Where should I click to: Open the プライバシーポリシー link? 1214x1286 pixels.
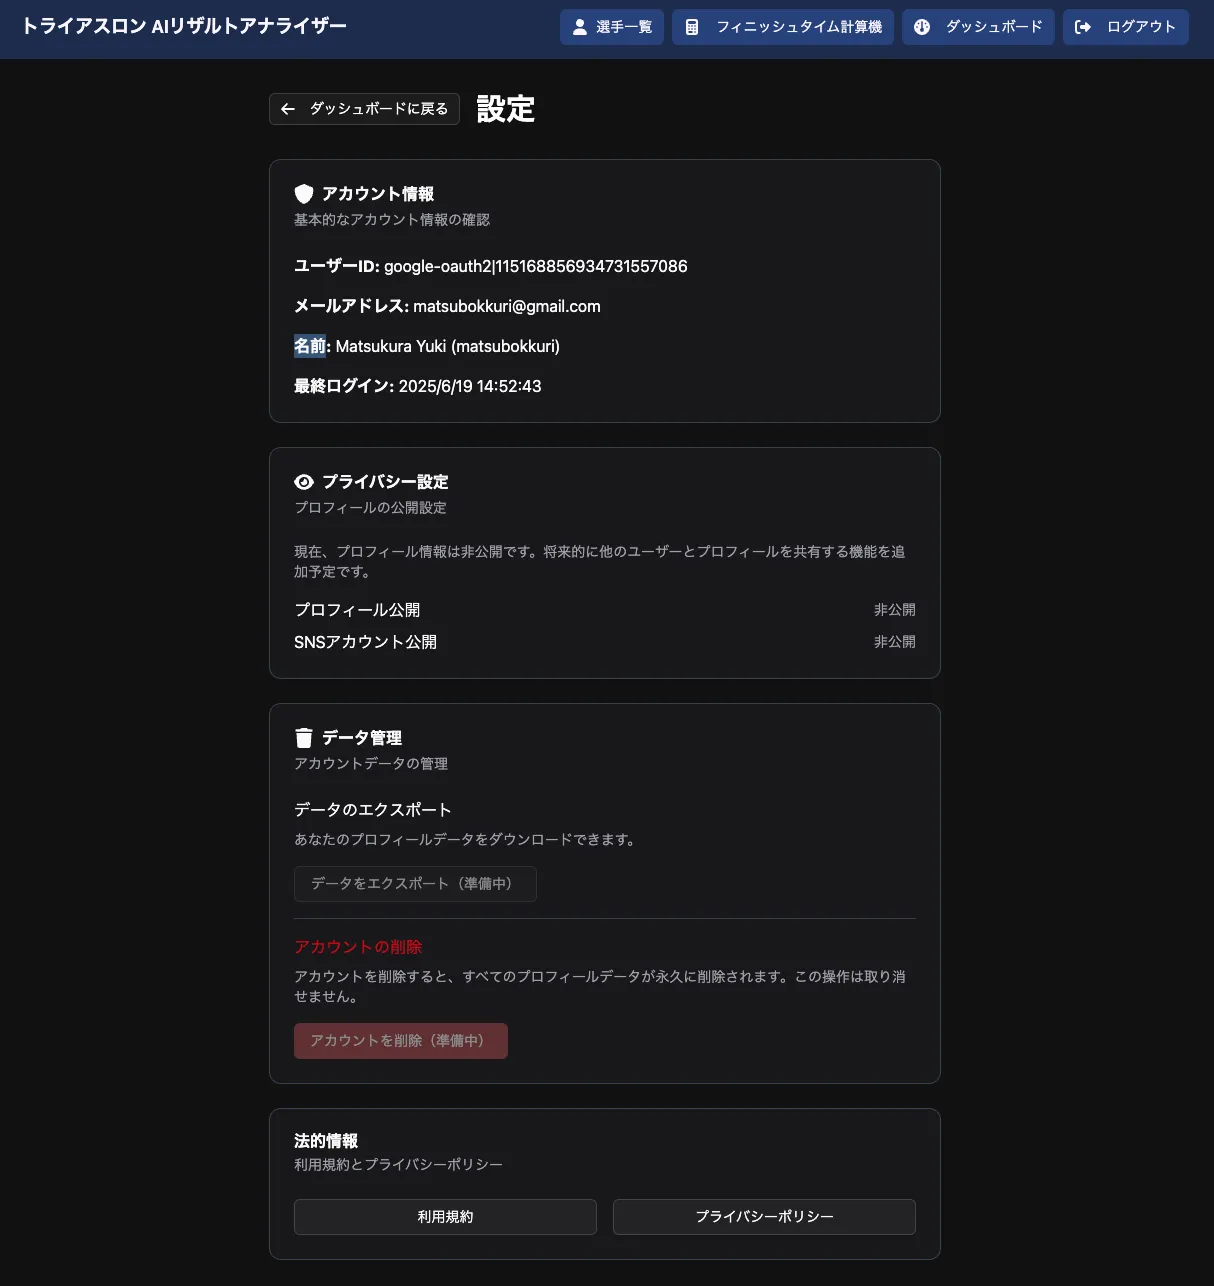pyautogui.click(x=764, y=1217)
